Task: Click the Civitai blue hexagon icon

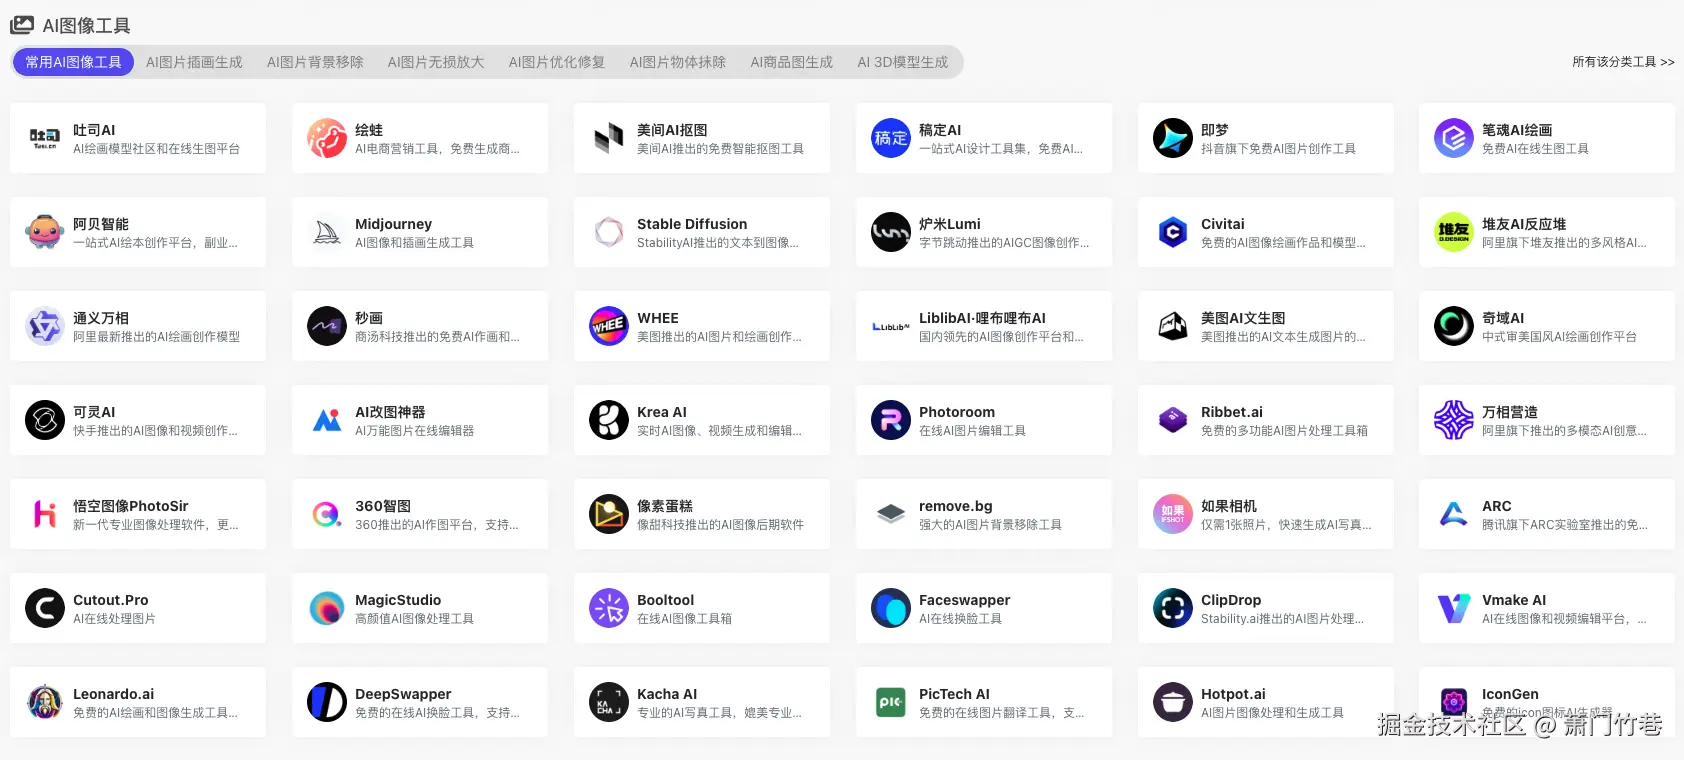Action: click(x=1173, y=232)
